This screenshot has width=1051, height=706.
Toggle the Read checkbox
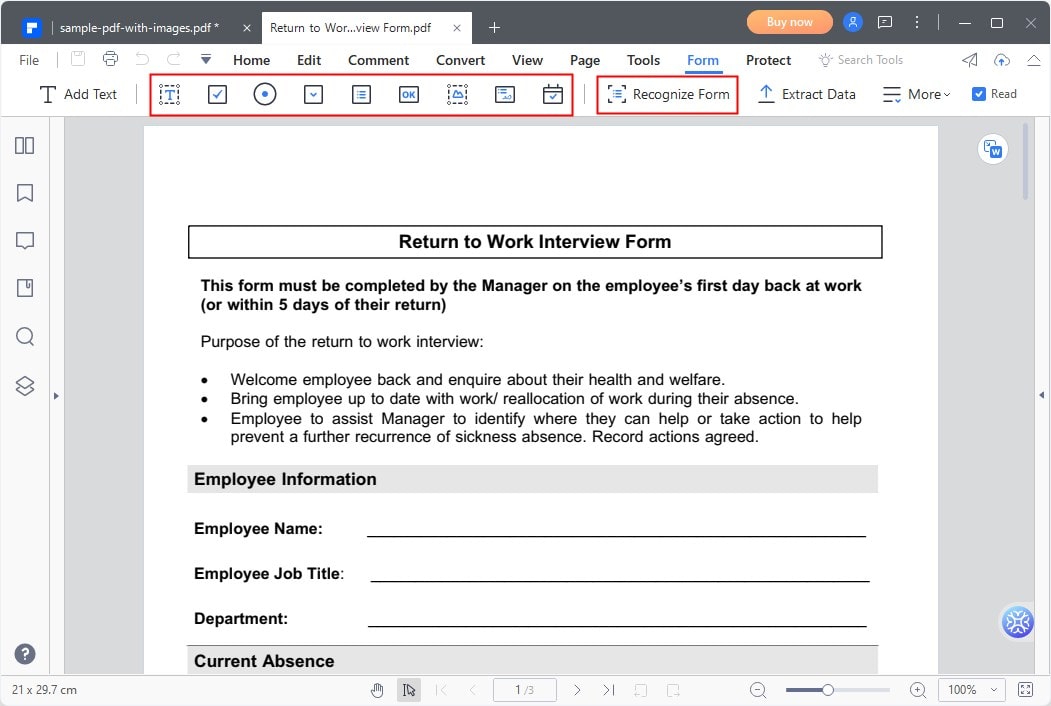click(x=979, y=94)
